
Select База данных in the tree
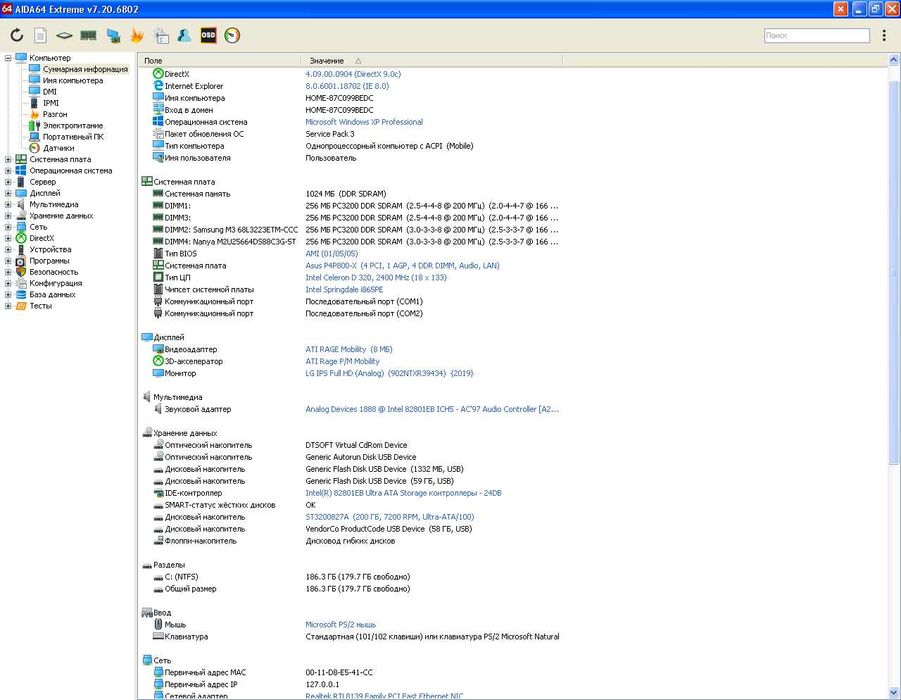tap(52, 294)
